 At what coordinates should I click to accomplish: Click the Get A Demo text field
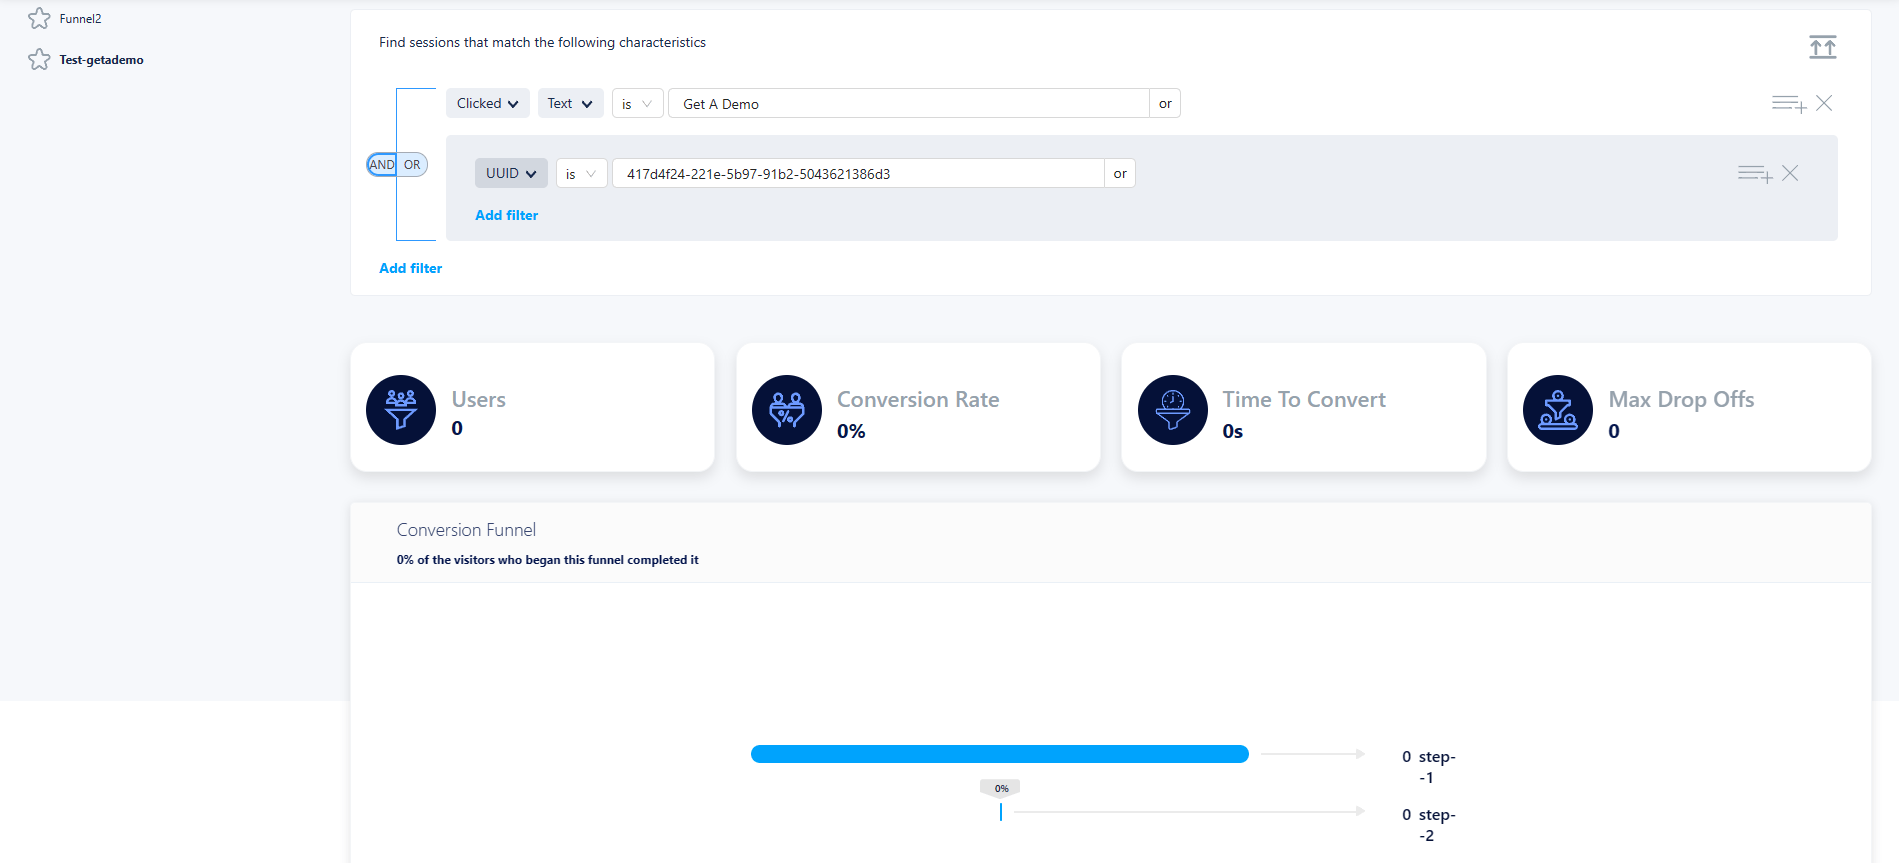click(908, 104)
